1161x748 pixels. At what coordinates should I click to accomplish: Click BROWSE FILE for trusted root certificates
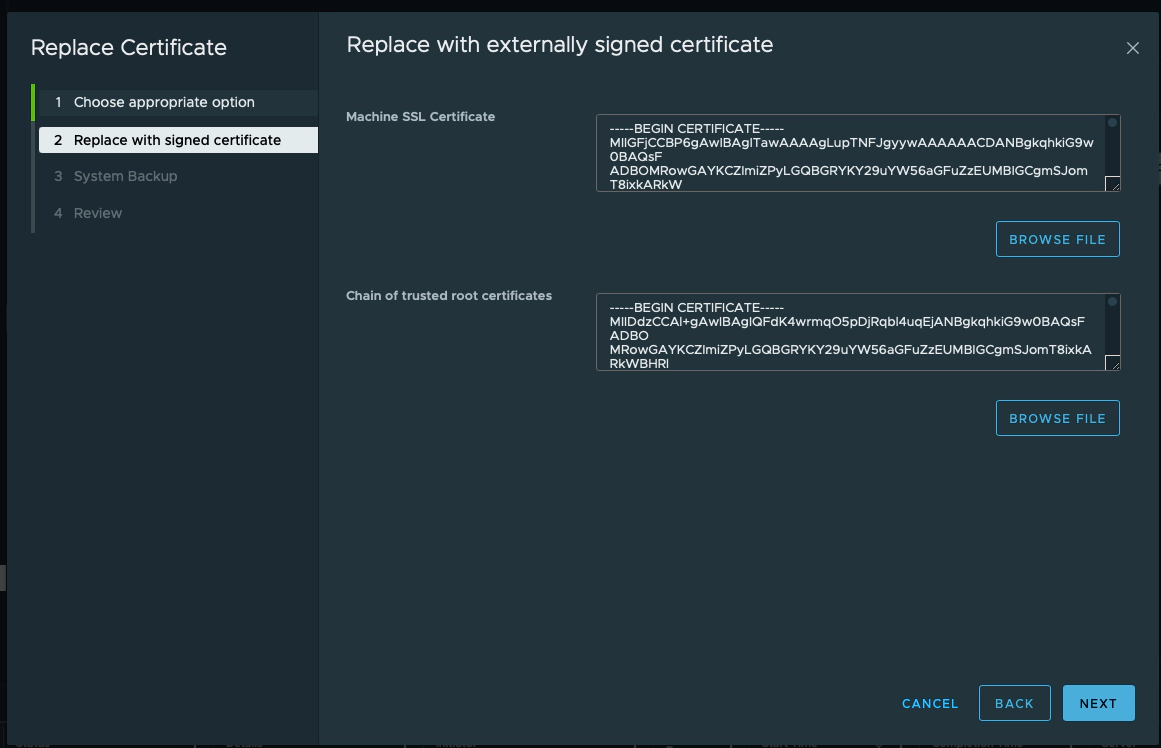[1057, 418]
